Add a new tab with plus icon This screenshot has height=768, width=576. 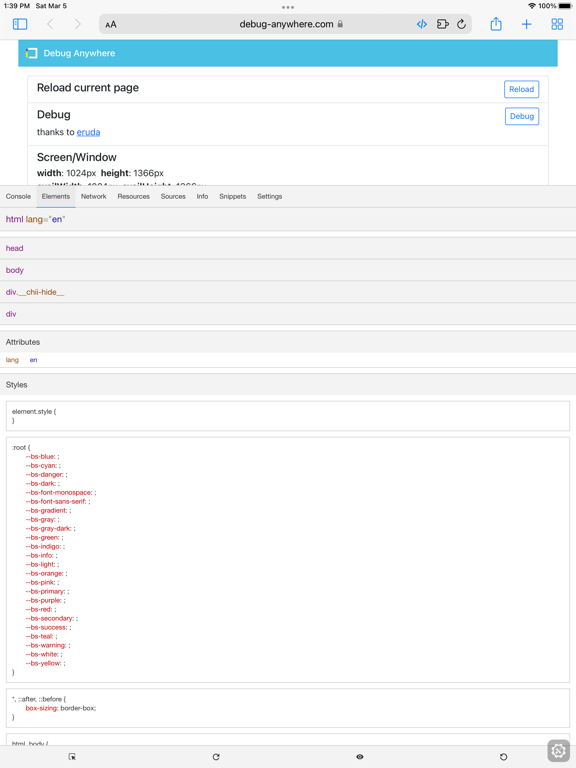point(527,24)
